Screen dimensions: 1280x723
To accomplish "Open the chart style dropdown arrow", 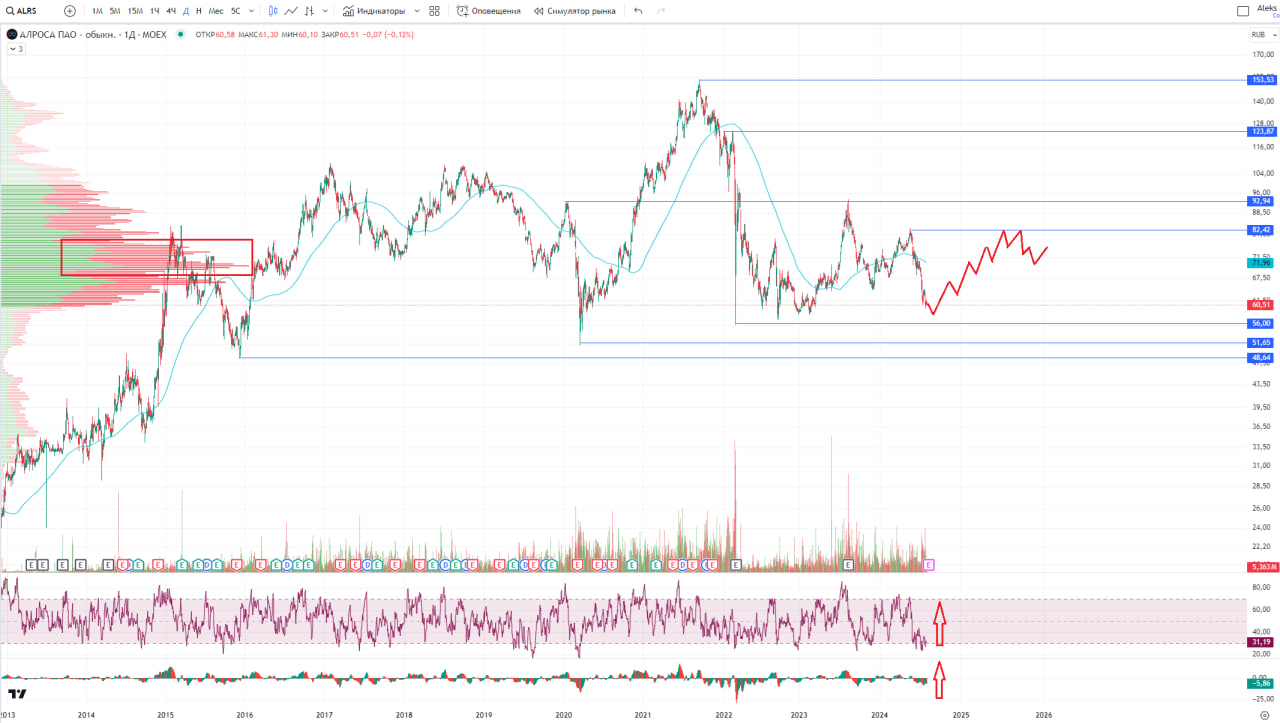I will click(325, 11).
